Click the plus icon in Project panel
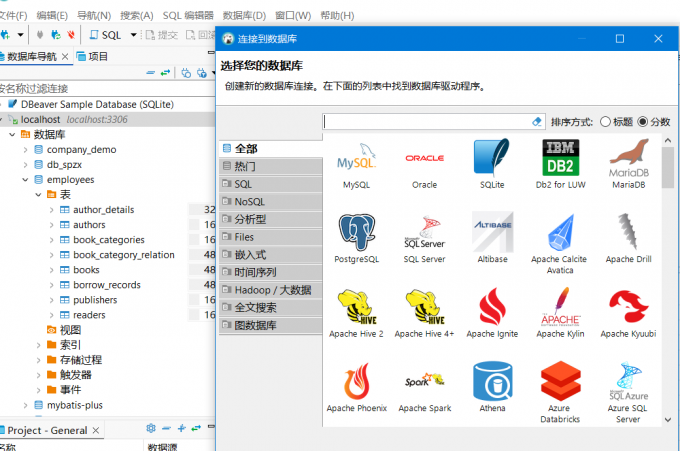 181,428
